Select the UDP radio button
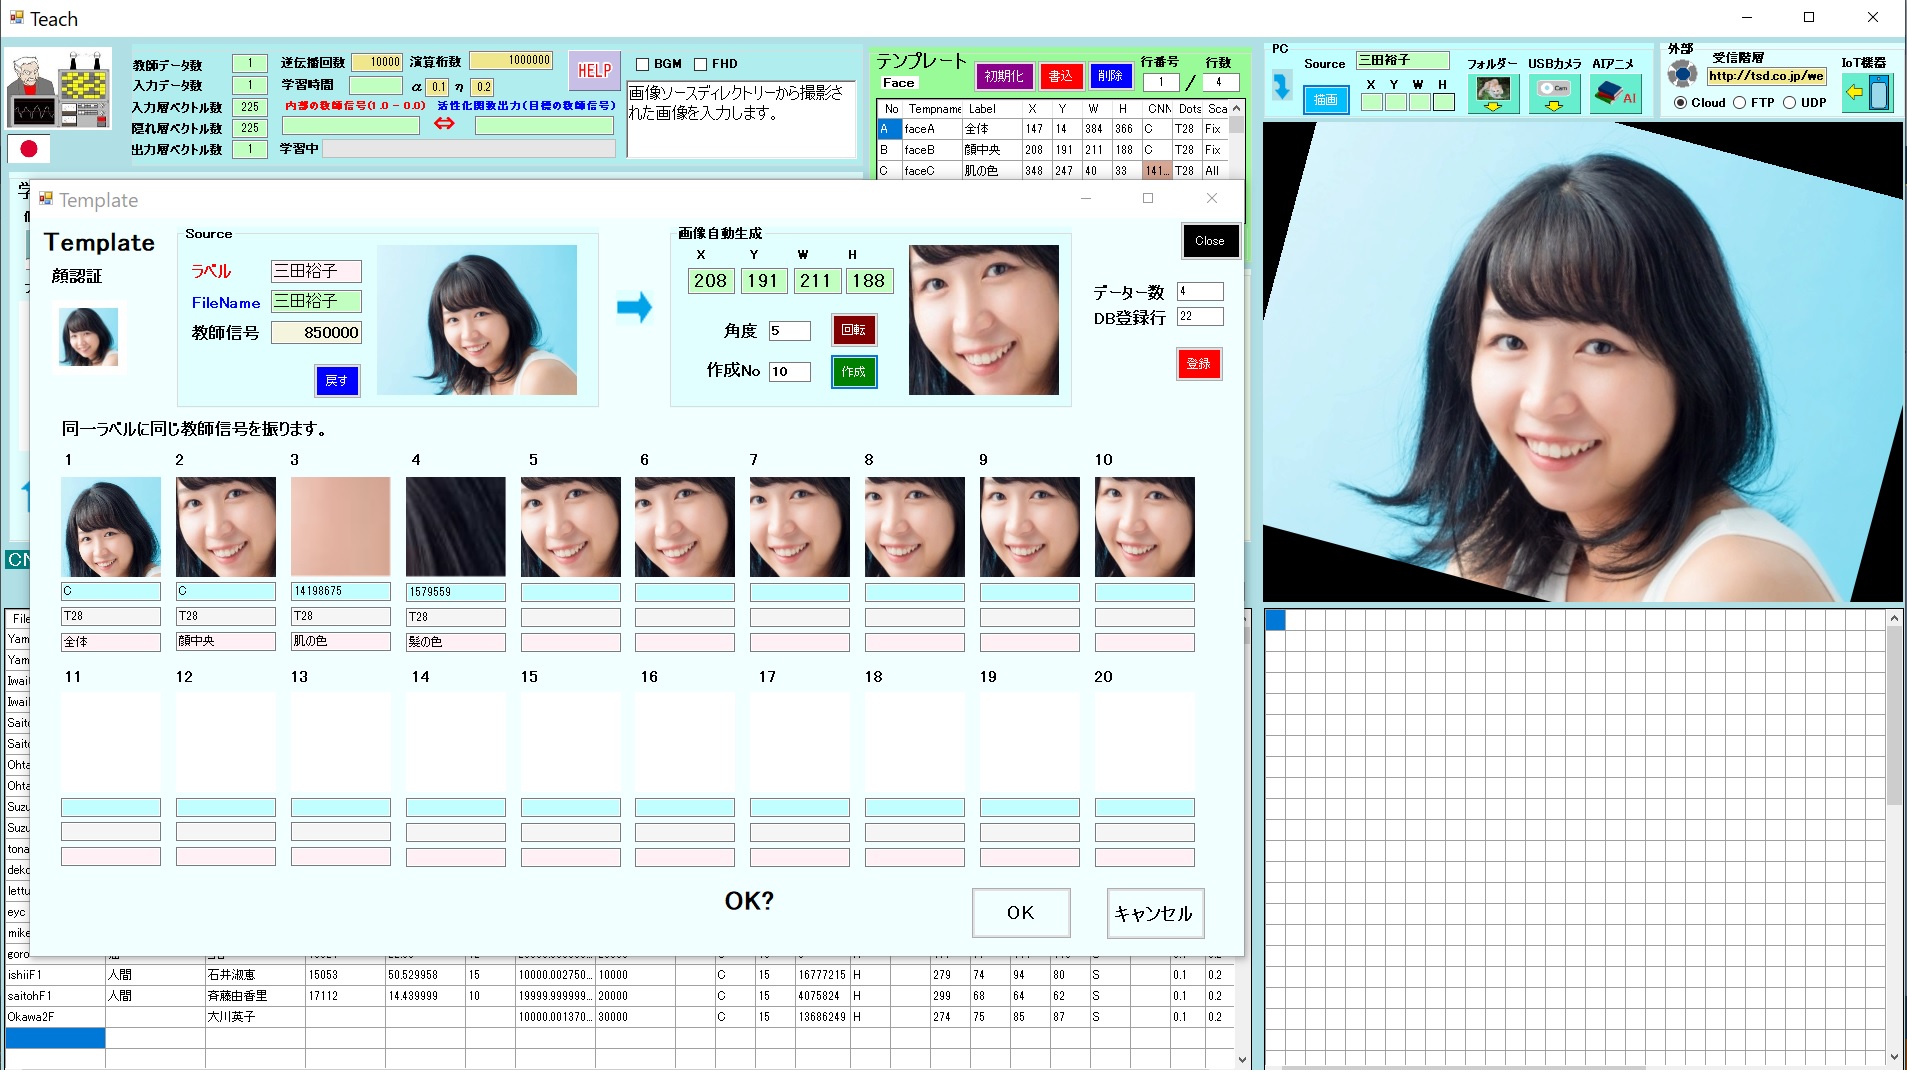This screenshot has height=1079, width=1907. [x=1790, y=103]
